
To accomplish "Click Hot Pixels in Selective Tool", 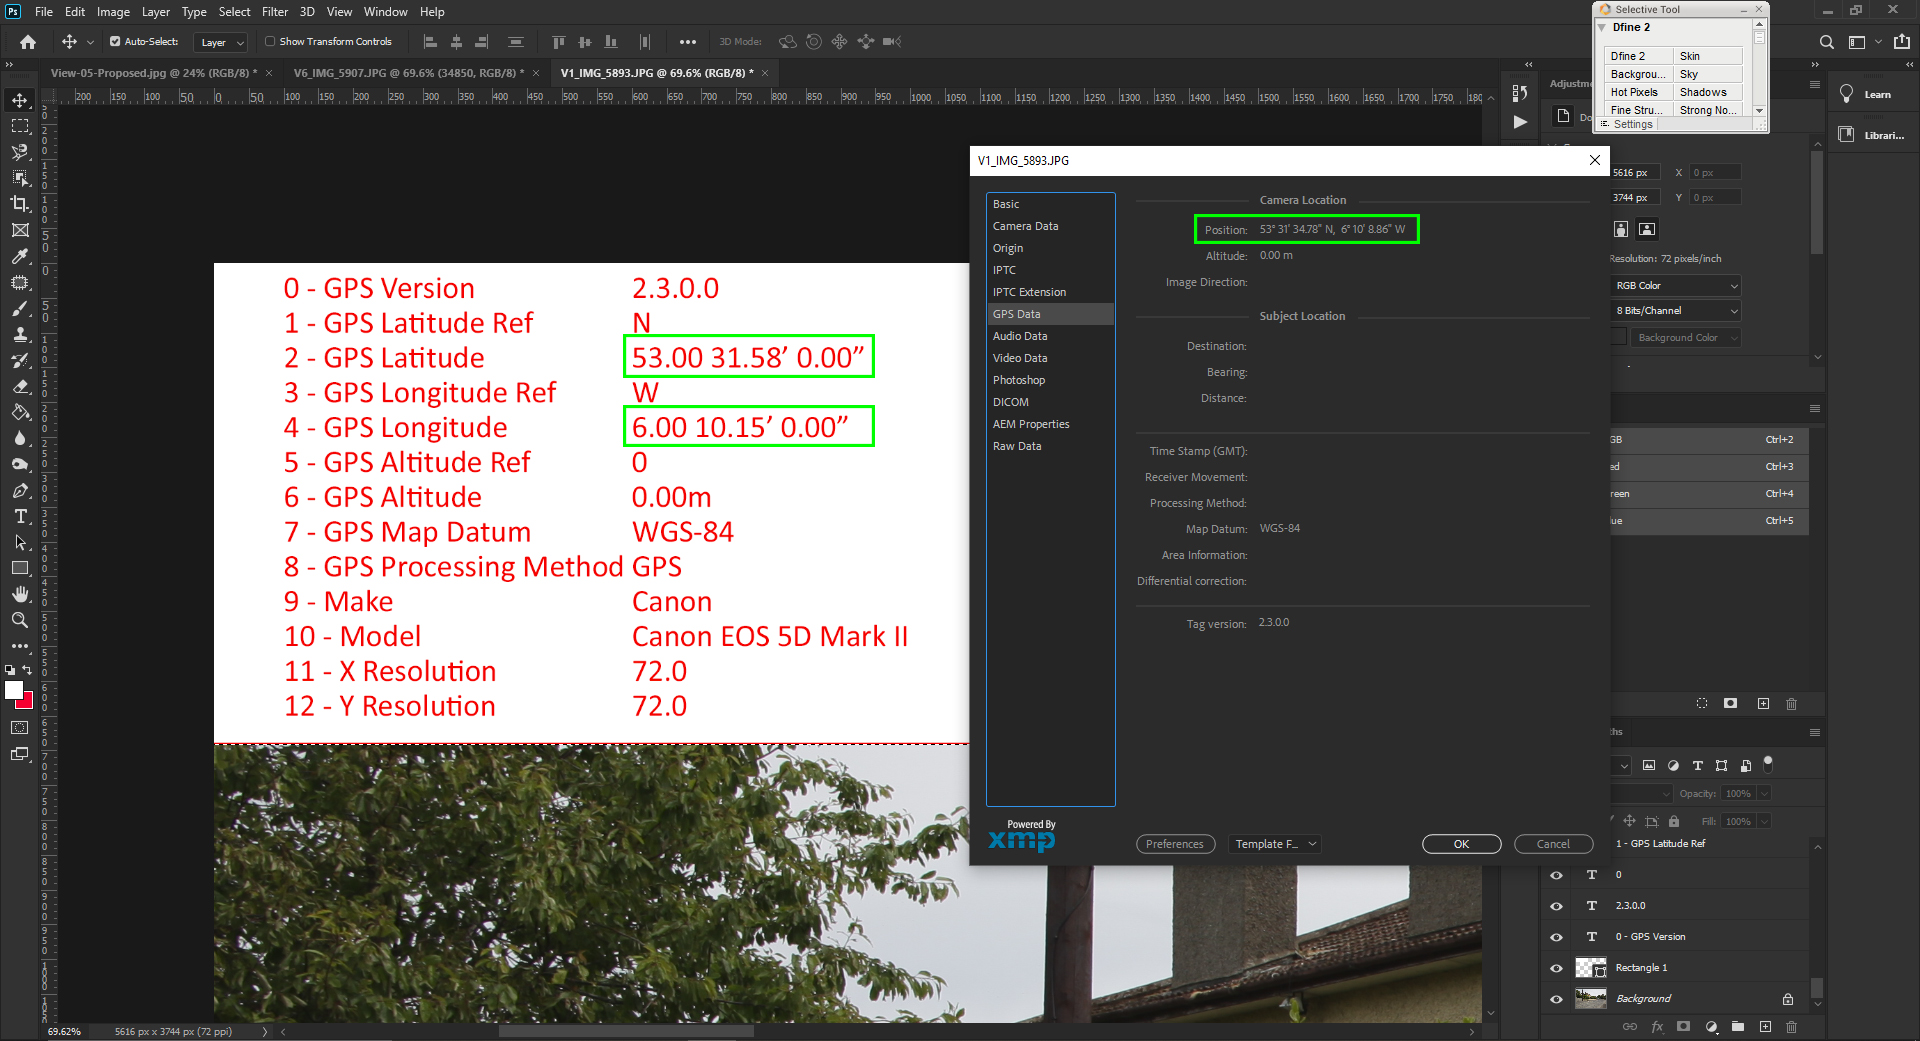I will coord(1639,92).
